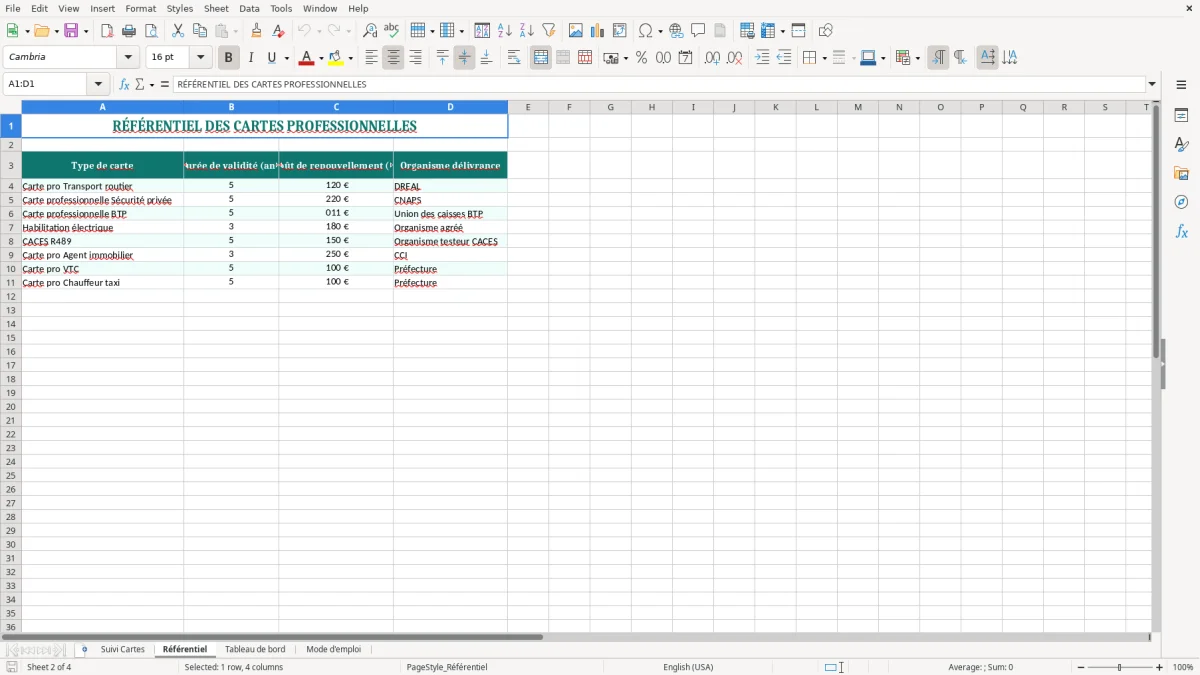This screenshot has width=1200, height=675.
Task: Click the Sort Descending icon
Action: click(x=527, y=31)
